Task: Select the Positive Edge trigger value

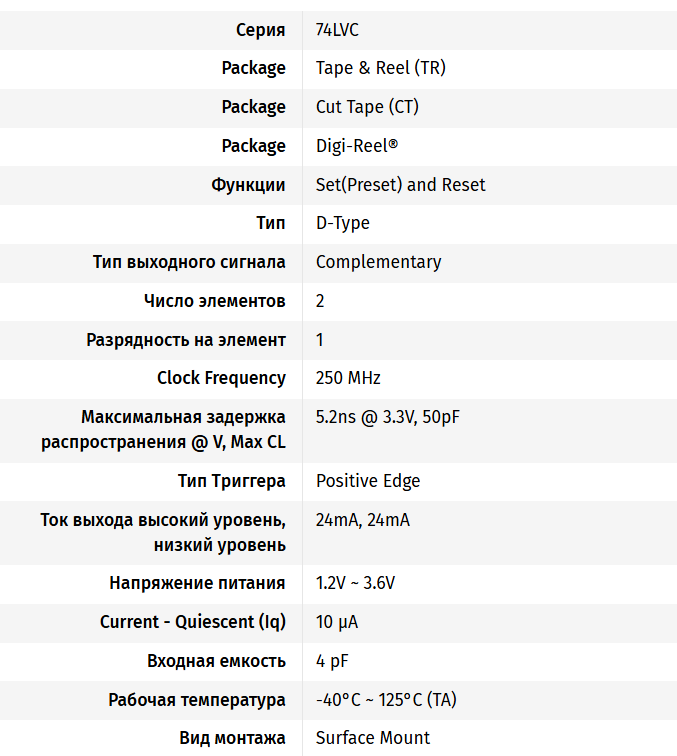Action: (367, 481)
